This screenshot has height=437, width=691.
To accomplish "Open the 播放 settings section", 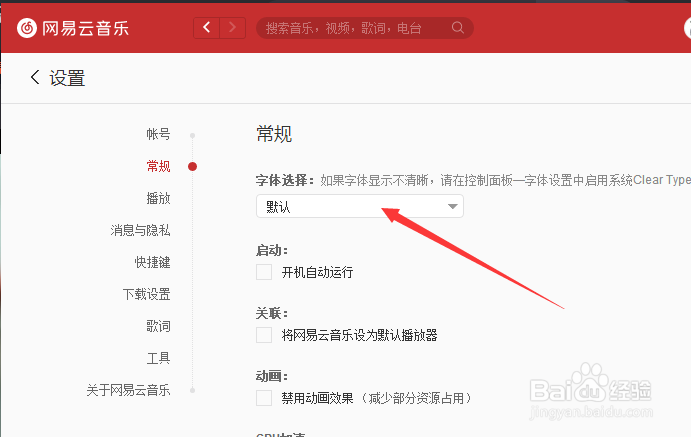I will point(158,198).
